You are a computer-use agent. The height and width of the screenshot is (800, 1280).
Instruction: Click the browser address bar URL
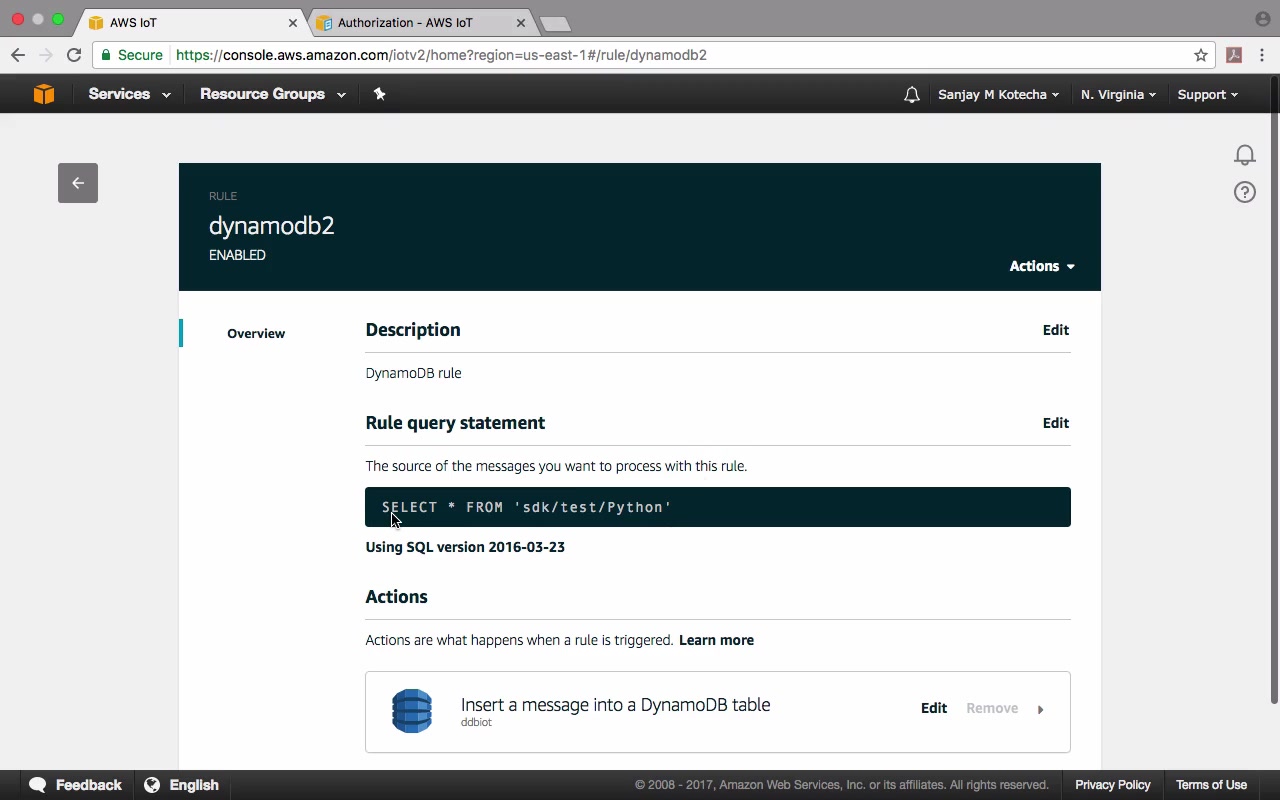pos(441,55)
